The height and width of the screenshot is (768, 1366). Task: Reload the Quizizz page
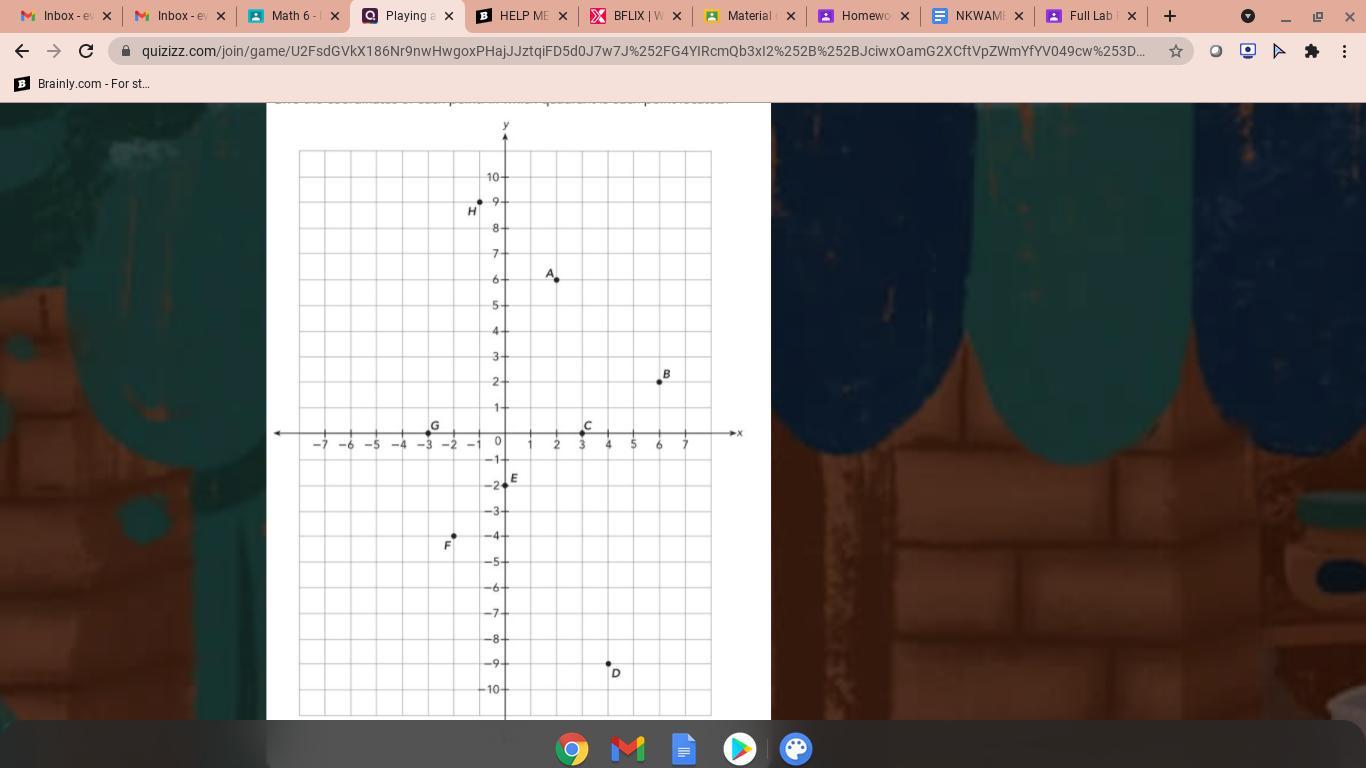86,51
